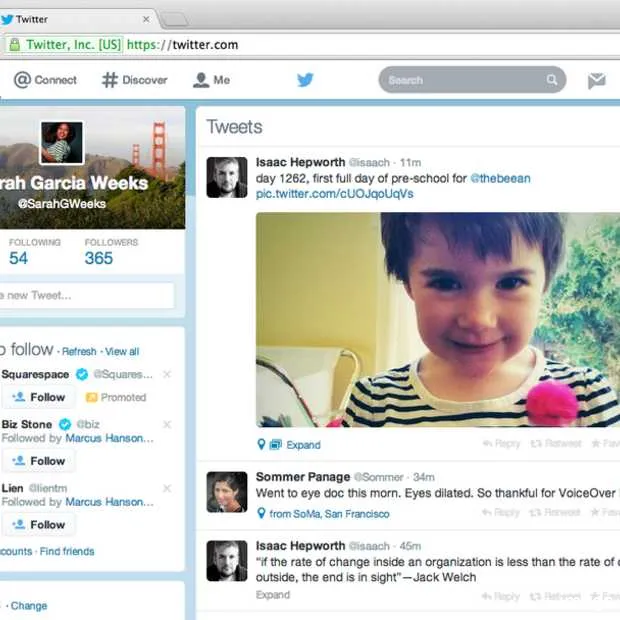Viewport: 620px width, 620px height.
Task: Open Sommer Panage profile name
Action: 303,477
